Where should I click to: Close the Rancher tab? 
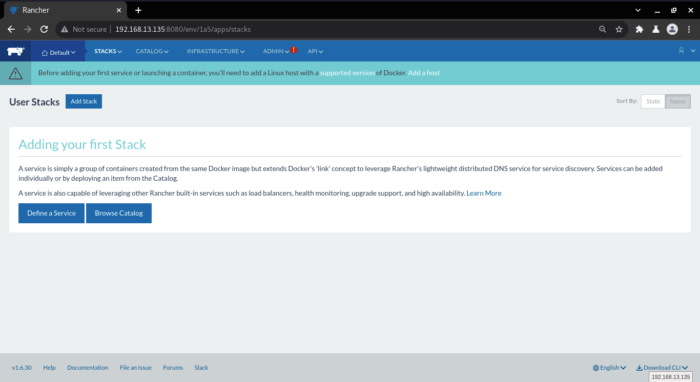point(119,10)
